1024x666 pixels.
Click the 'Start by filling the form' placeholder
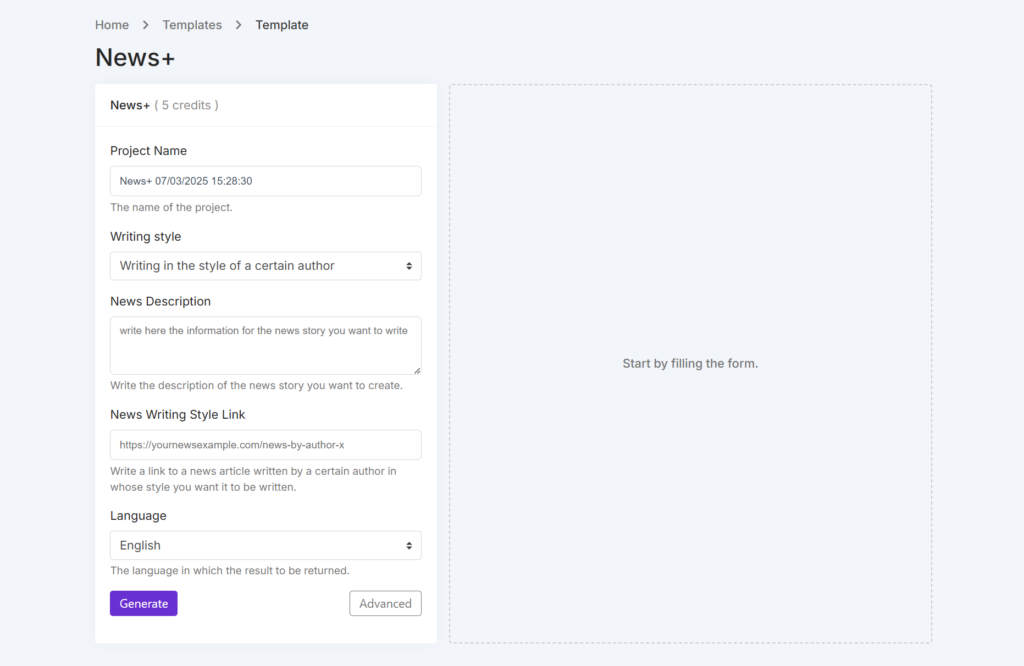[690, 364]
